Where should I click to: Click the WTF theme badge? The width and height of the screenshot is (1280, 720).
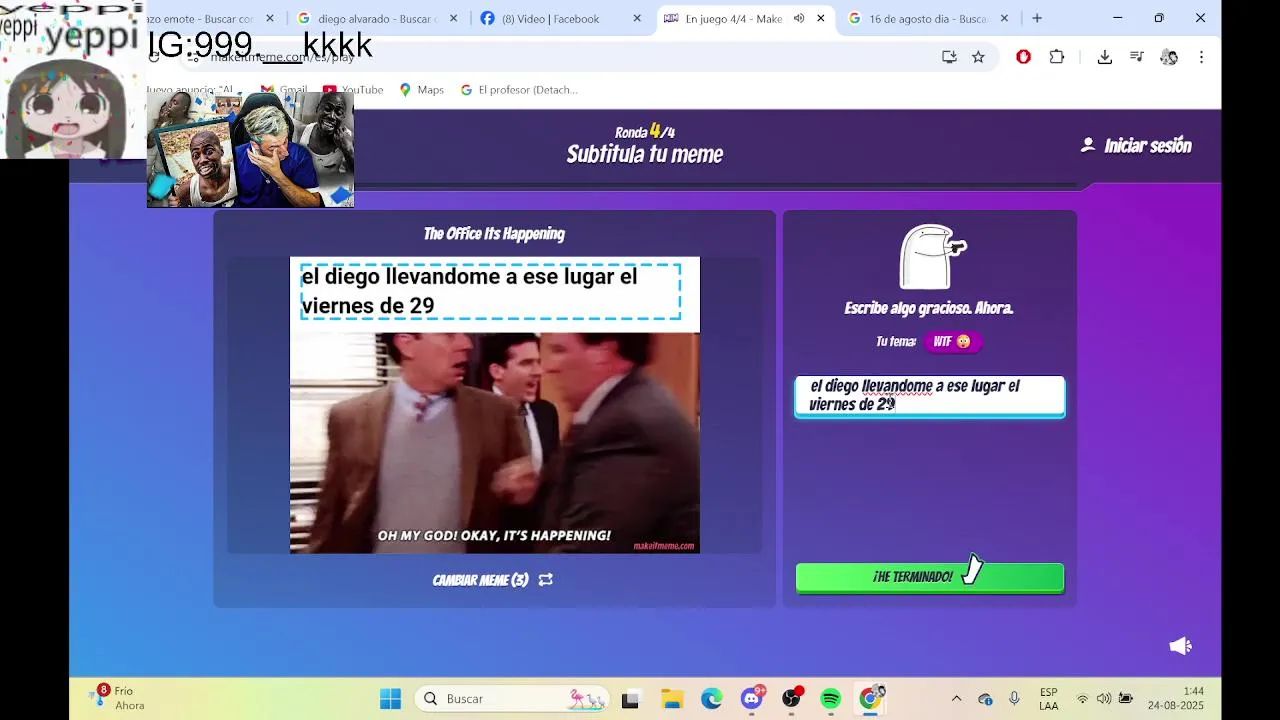tap(952, 342)
